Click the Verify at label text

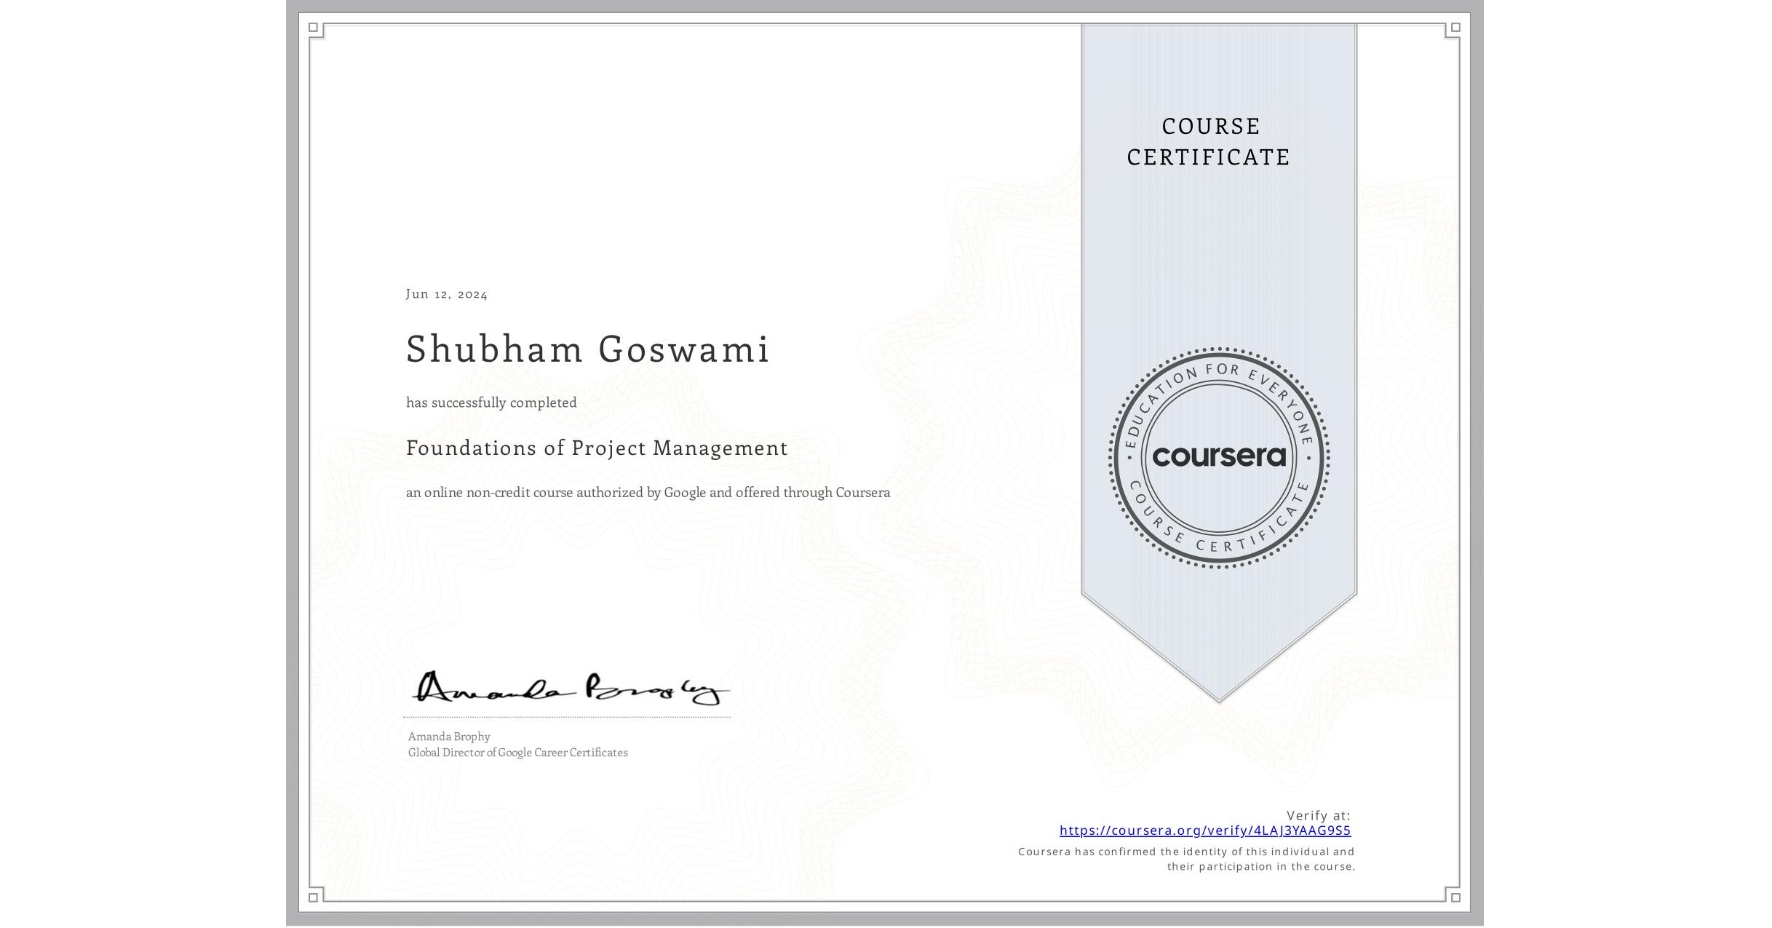click(1316, 813)
